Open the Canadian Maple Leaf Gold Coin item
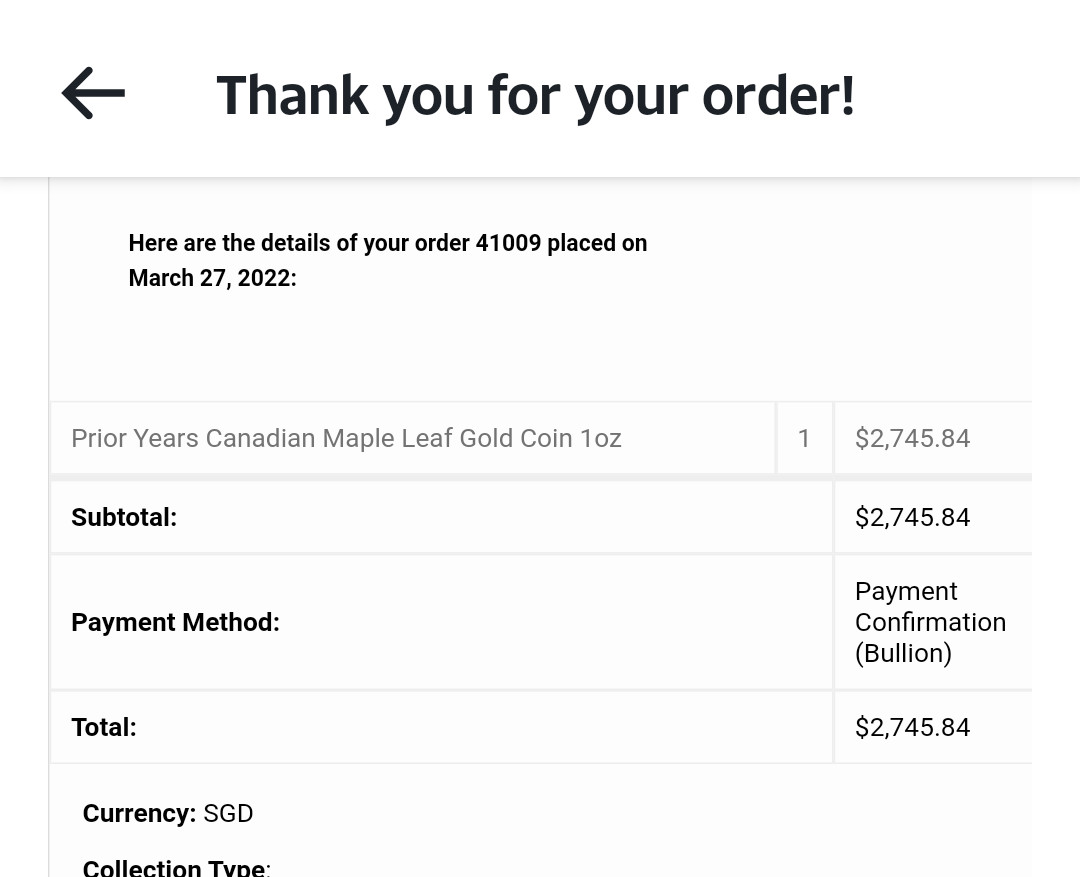The image size is (1080, 877). point(346,438)
